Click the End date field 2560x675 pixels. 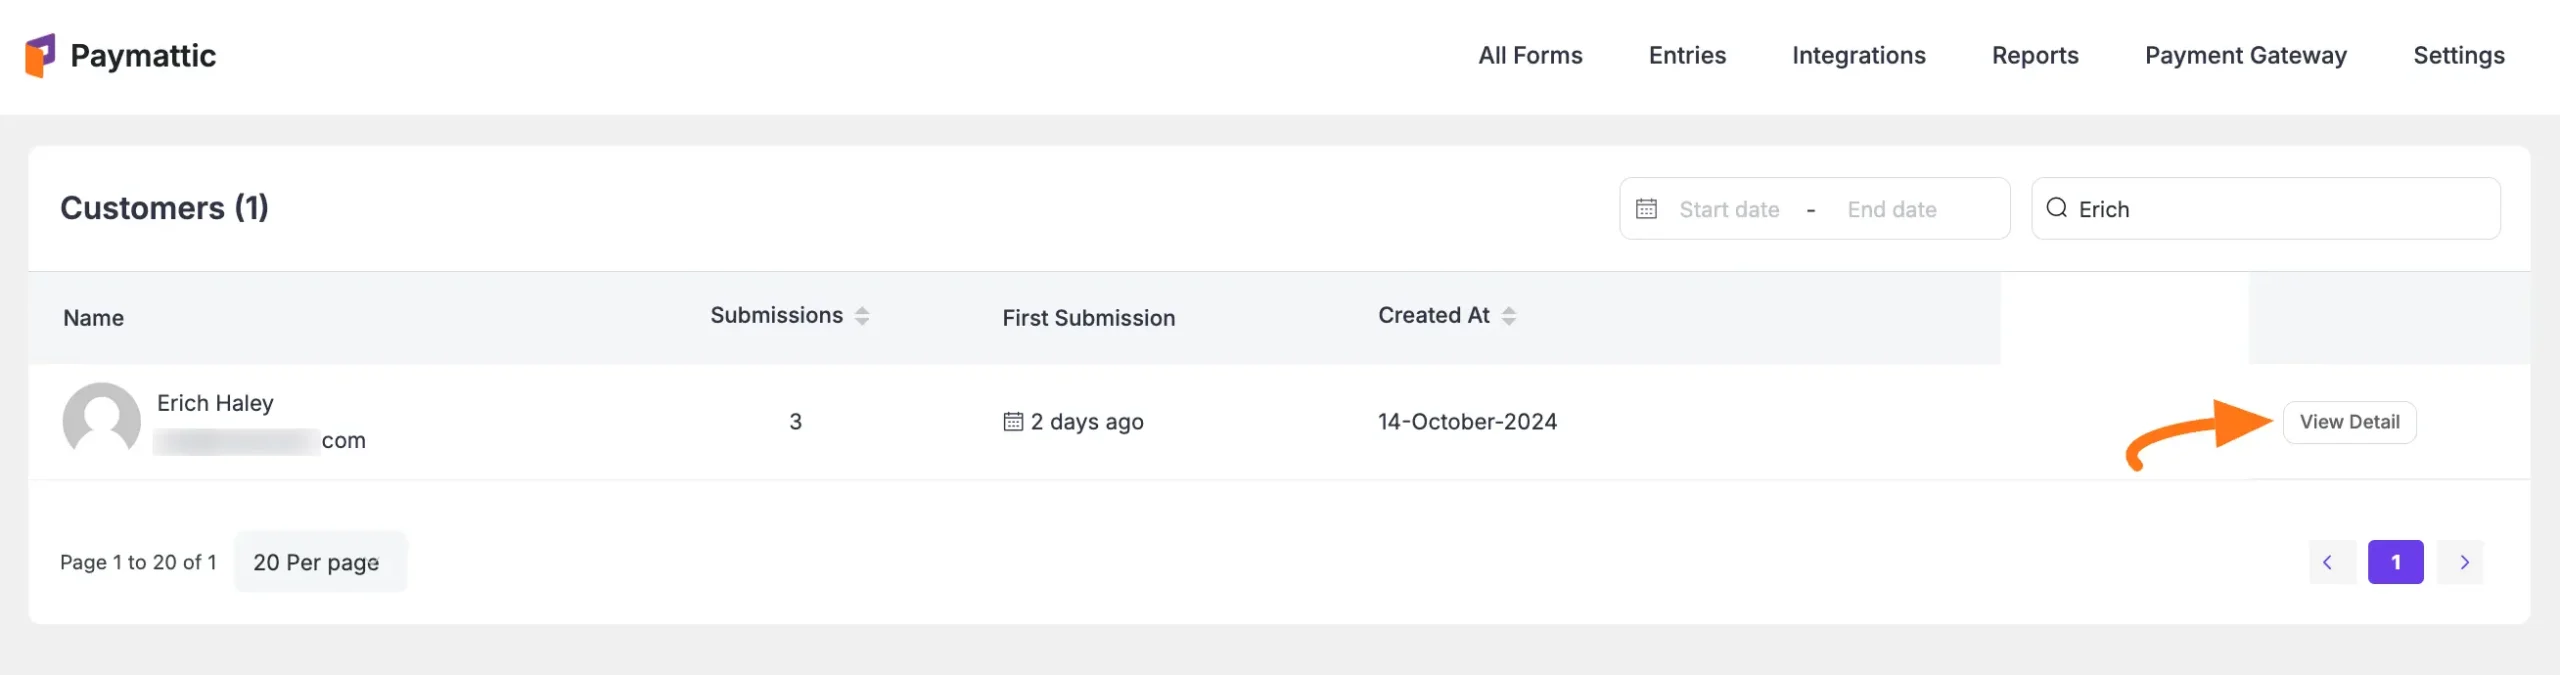[1892, 210]
